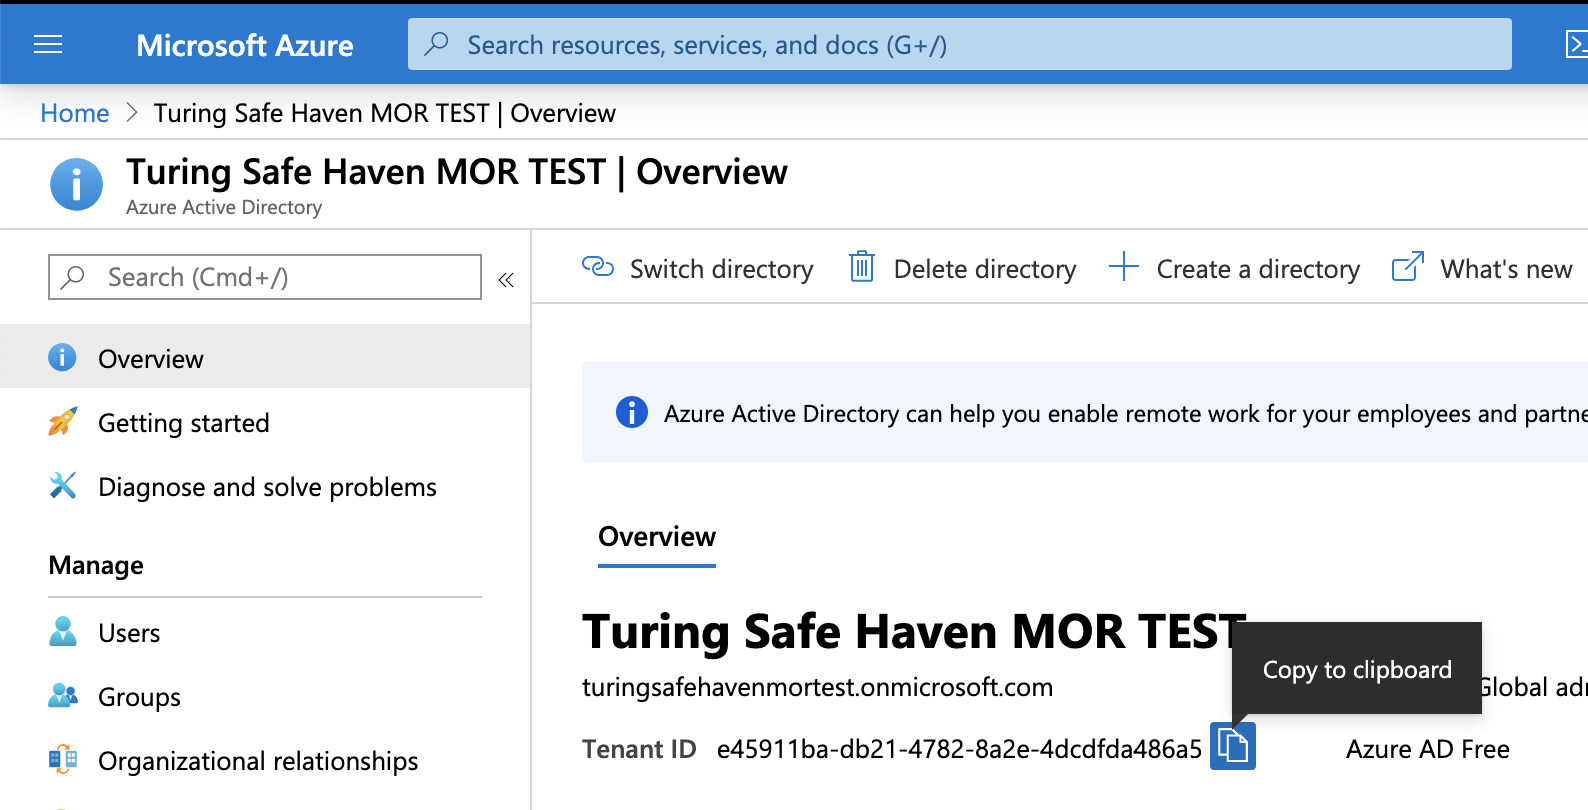
Task: Go to Home via breadcrumb
Action: 75,113
